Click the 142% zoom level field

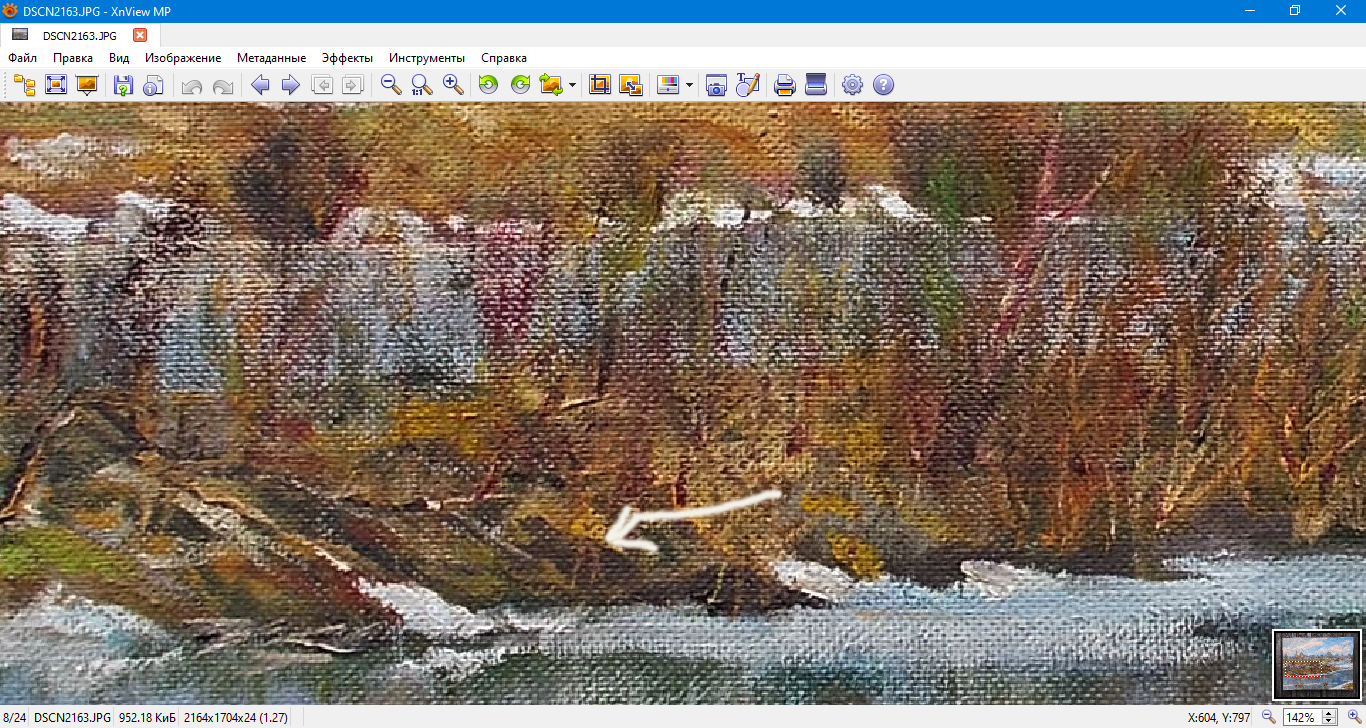click(x=1301, y=718)
